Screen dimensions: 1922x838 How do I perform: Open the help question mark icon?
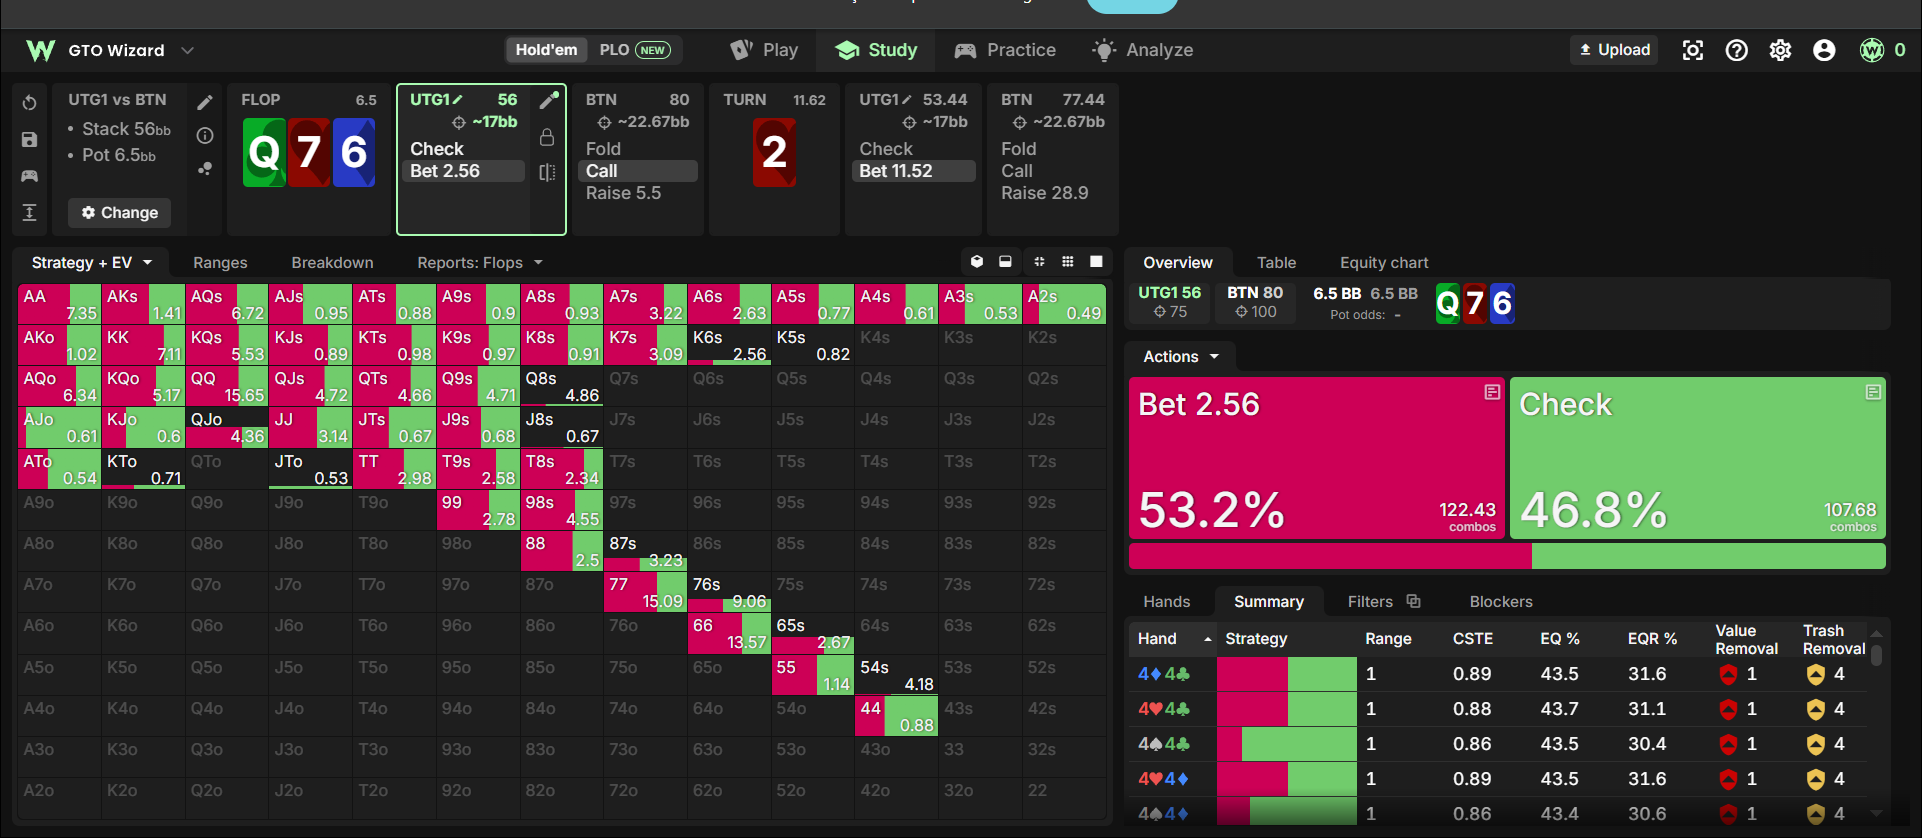point(1737,50)
